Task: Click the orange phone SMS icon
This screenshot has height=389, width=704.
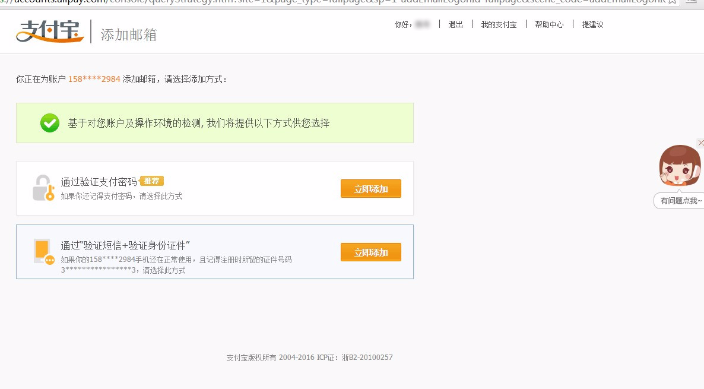Action: coord(44,252)
